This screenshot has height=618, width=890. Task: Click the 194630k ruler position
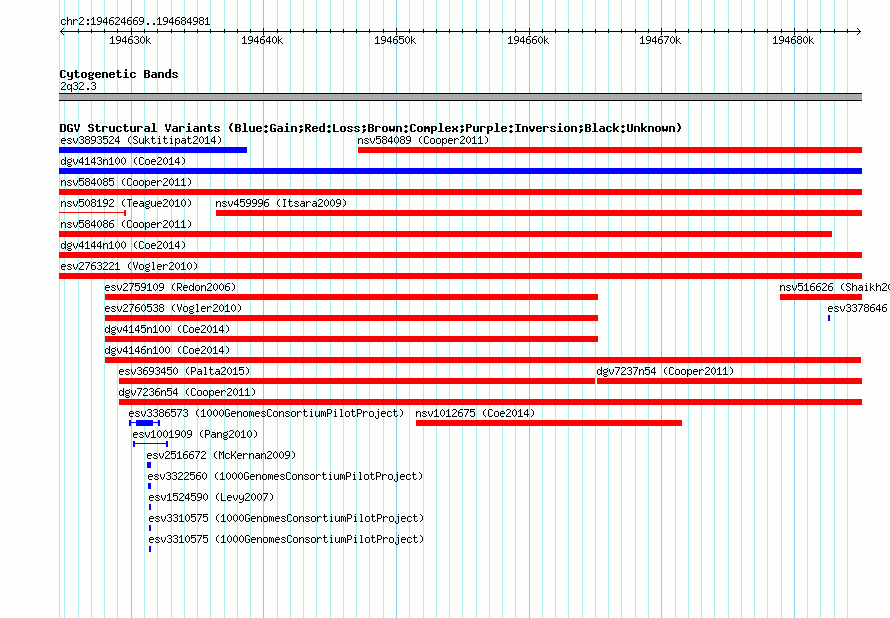131,40
